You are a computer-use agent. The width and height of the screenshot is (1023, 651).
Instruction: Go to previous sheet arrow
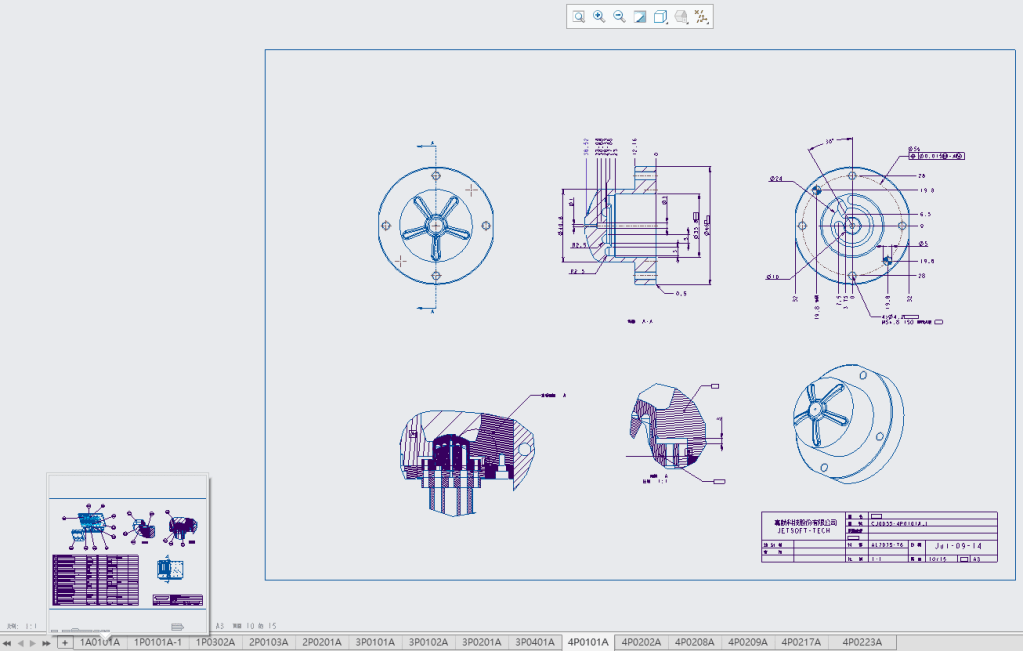point(20,643)
